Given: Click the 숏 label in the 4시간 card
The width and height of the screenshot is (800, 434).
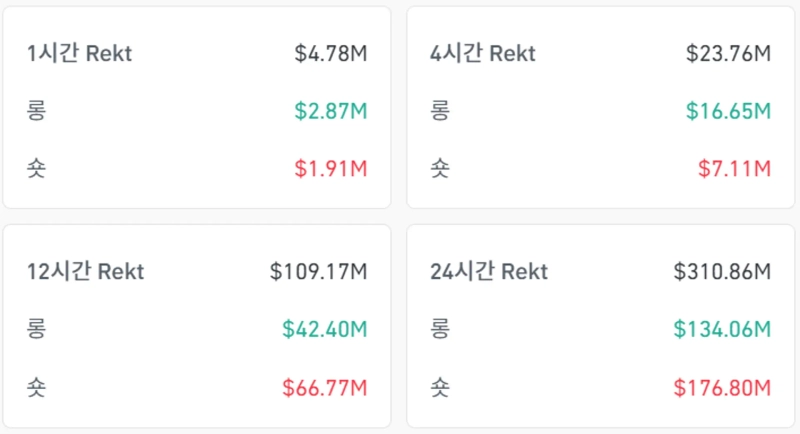Looking at the screenshot, I should (440, 168).
